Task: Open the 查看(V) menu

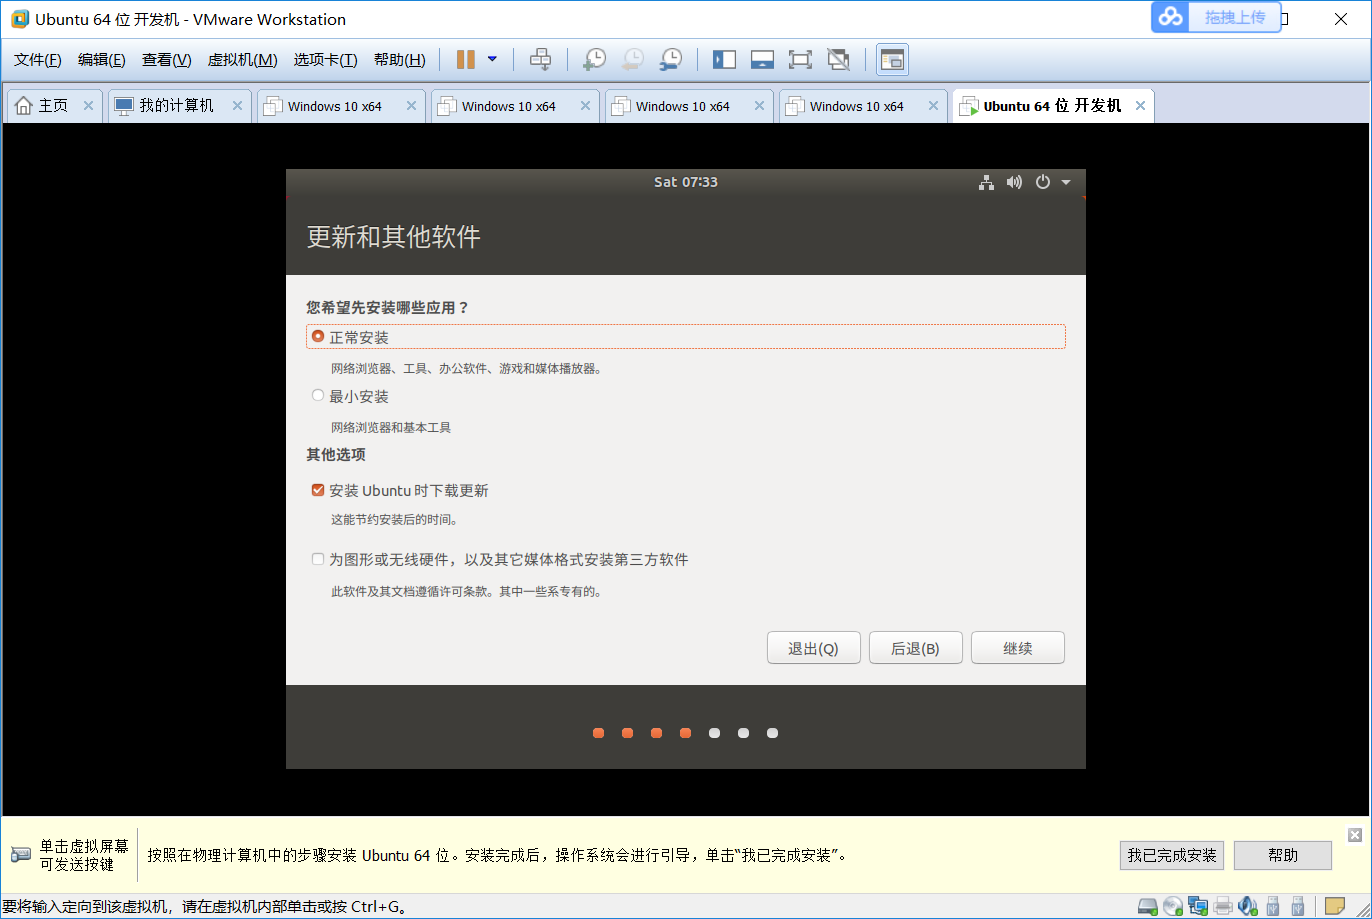Action: [166, 60]
